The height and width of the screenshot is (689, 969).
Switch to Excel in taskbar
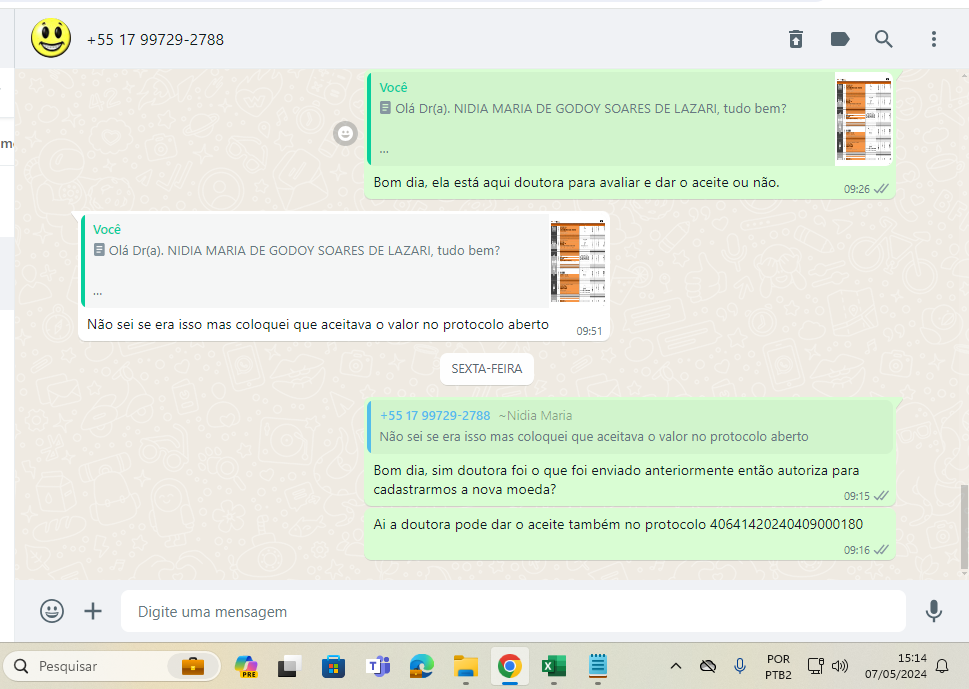[554, 666]
